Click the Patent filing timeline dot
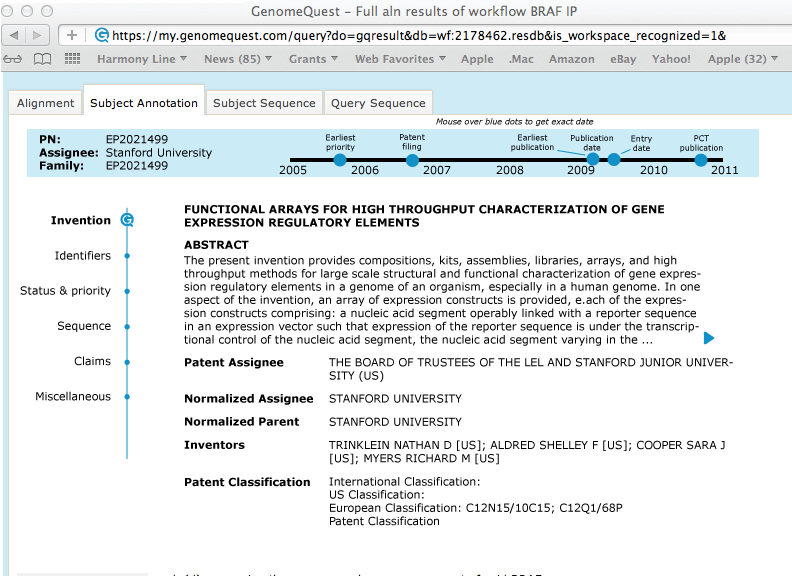 pyautogui.click(x=412, y=160)
